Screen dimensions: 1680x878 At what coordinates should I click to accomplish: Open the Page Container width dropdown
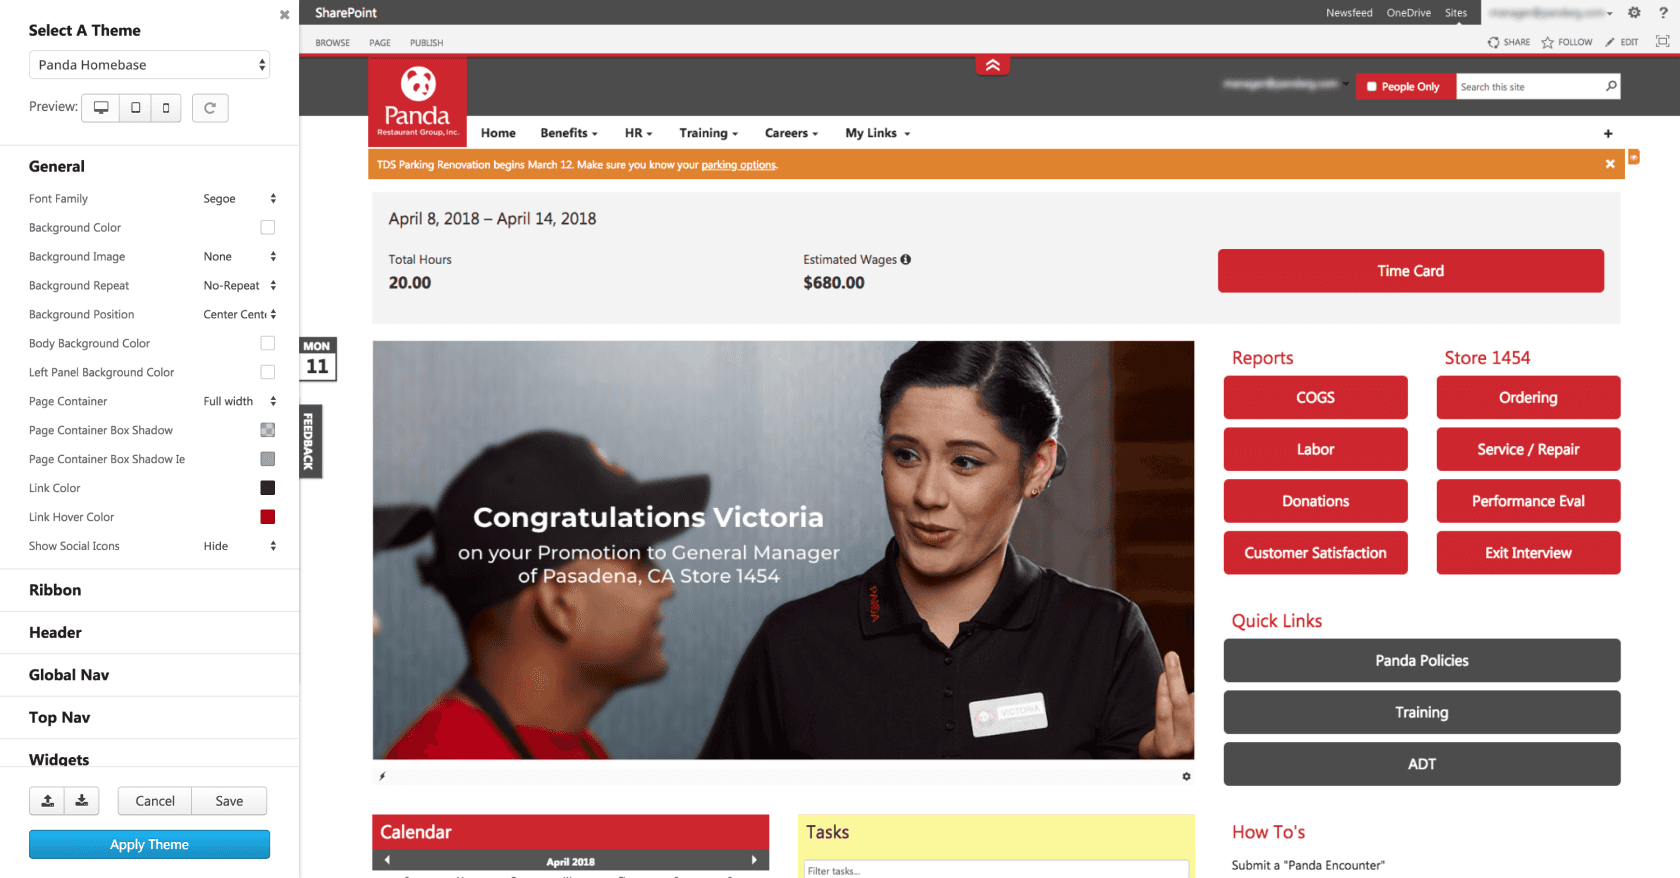tap(239, 402)
